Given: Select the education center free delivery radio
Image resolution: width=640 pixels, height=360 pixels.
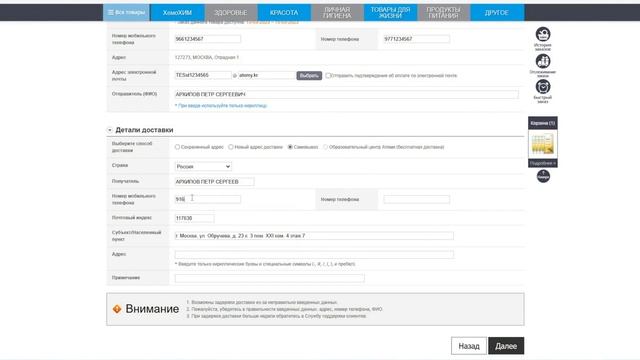Looking at the screenshot, I should [325, 147].
